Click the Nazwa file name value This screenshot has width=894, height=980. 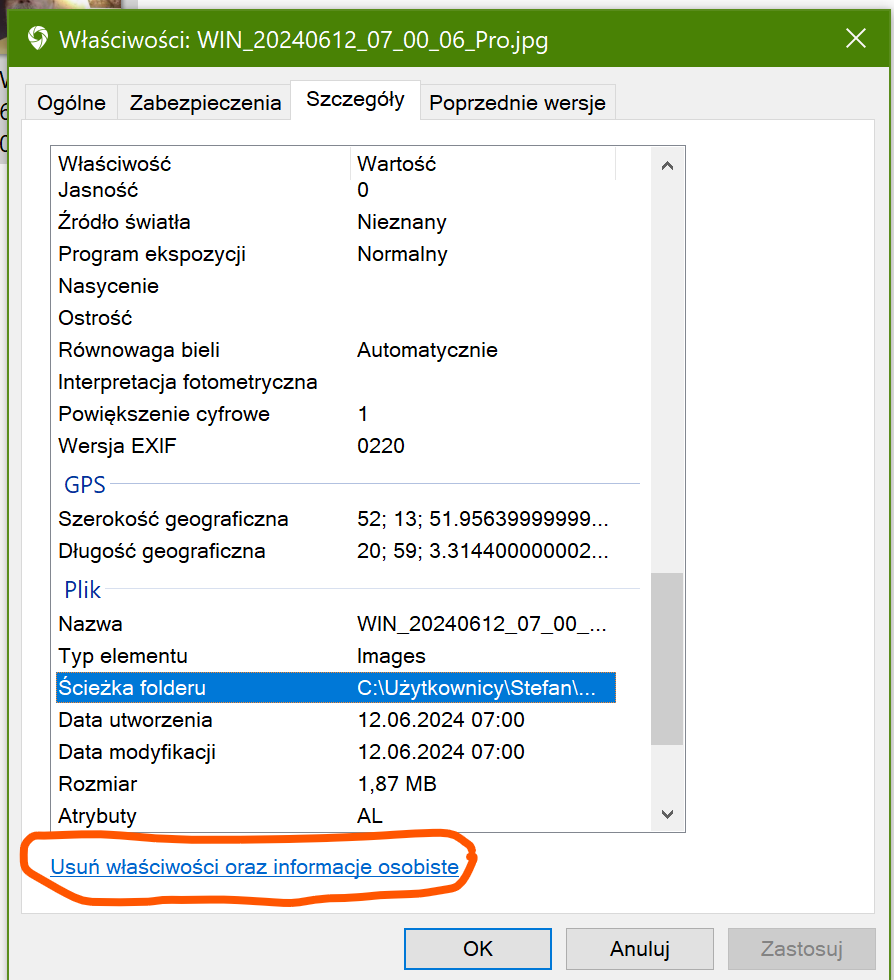coord(481,624)
